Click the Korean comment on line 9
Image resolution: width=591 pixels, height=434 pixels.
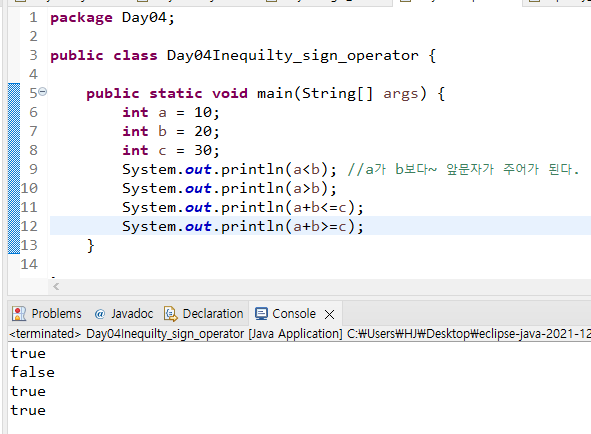point(463,169)
